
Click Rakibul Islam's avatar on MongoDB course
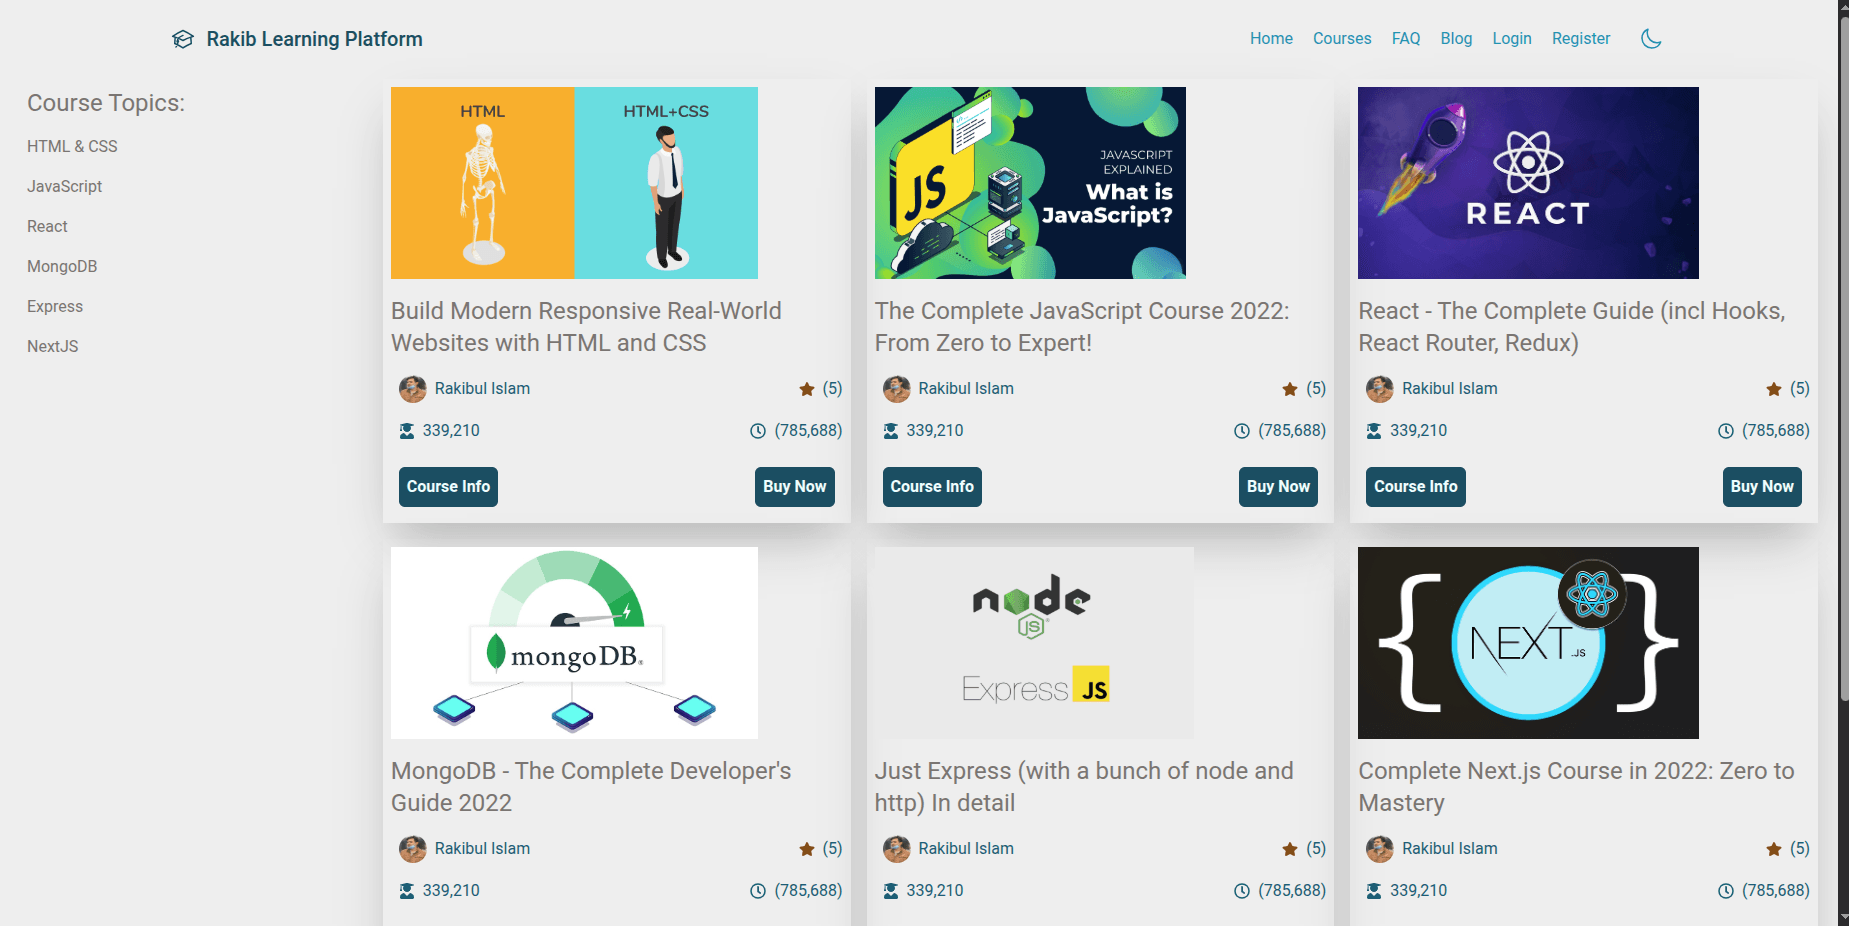[x=413, y=848]
